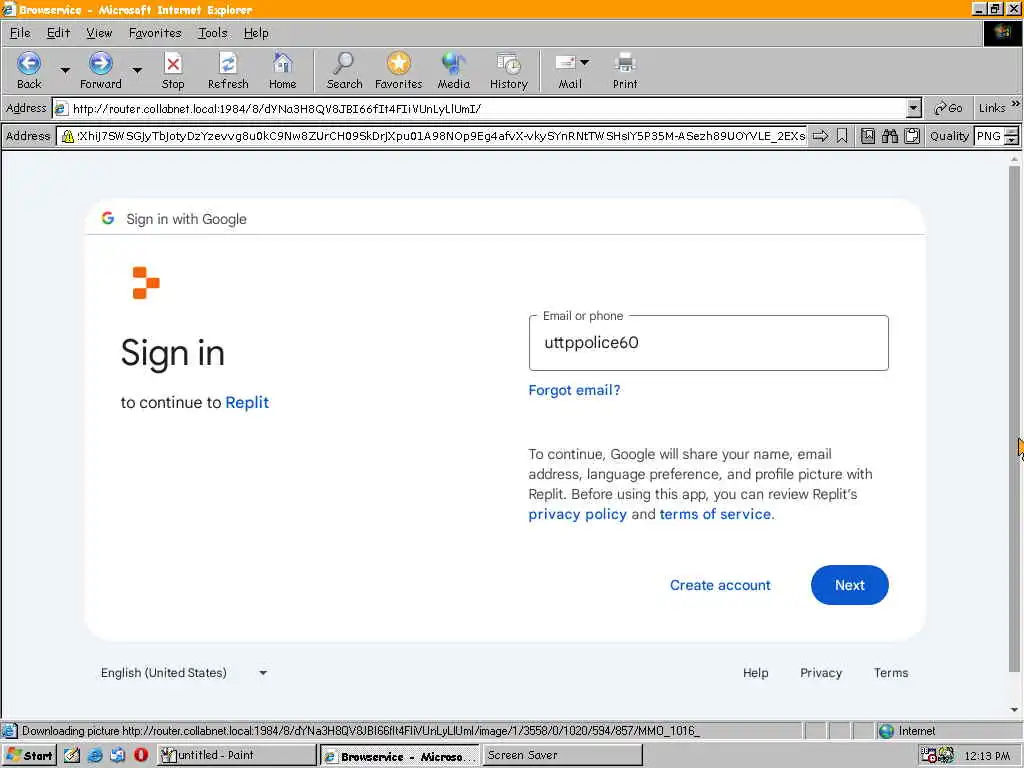Click the Terms footer link

tap(891, 673)
